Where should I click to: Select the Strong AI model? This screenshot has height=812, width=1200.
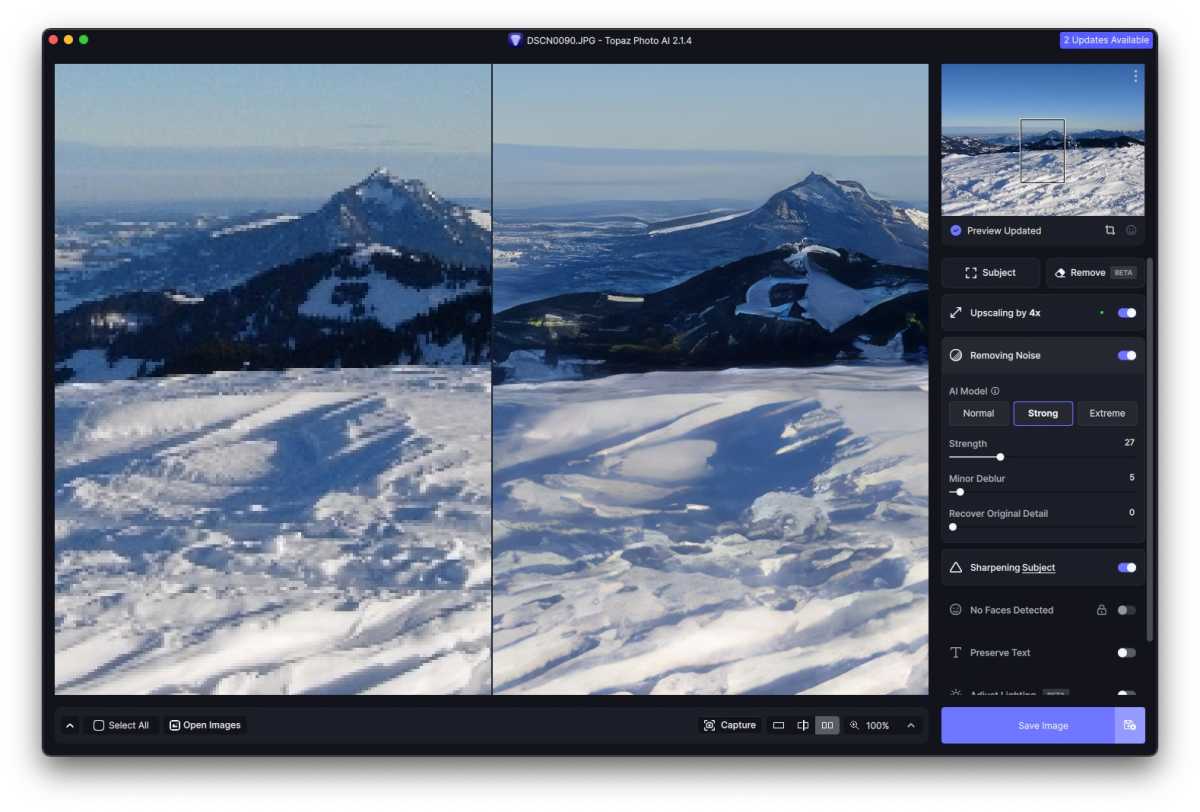click(1043, 413)
